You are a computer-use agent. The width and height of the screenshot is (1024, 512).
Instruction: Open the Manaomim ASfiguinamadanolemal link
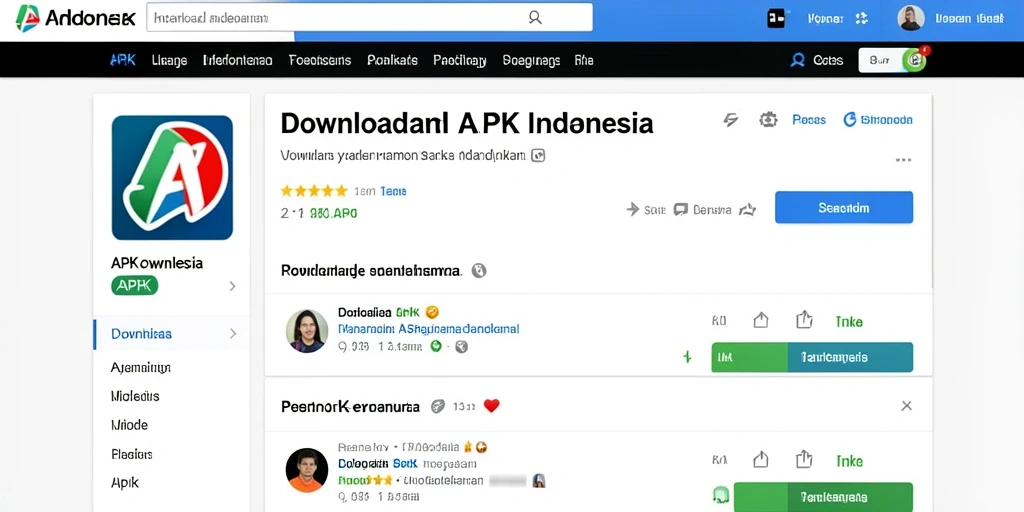428,328
